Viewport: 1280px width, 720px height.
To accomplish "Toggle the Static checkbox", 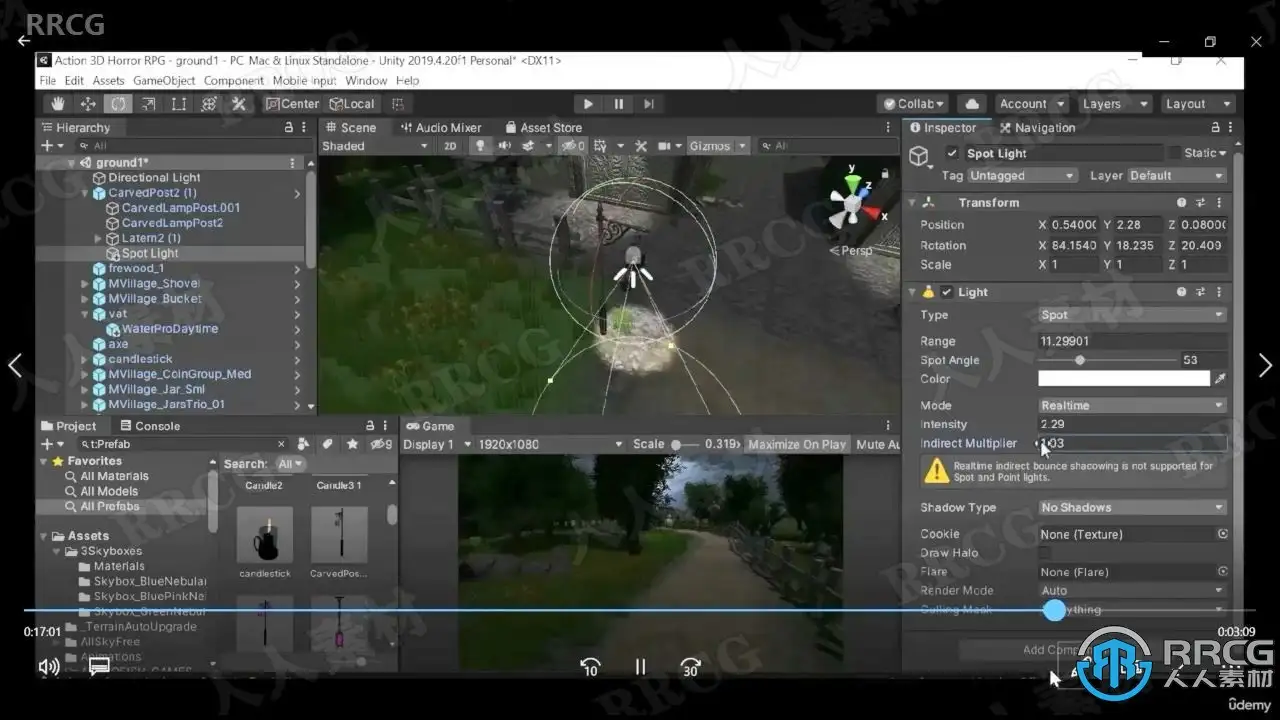I will click(x=1174, y=153).
